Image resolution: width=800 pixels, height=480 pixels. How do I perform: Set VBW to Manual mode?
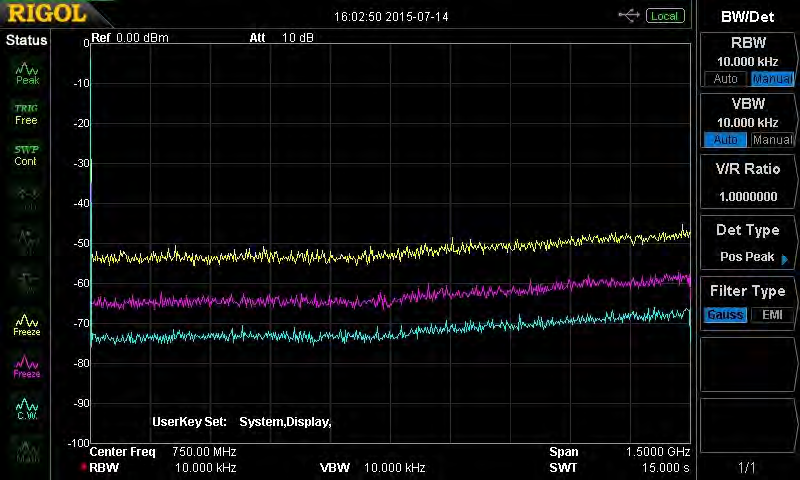pyautogui.click(x=772, y=140)
